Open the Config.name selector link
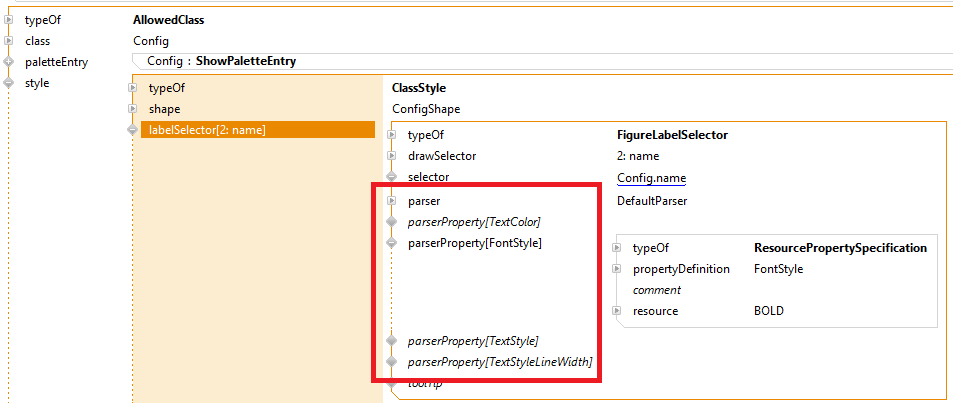Screen dimensions: 953x403 pos(651,178)
